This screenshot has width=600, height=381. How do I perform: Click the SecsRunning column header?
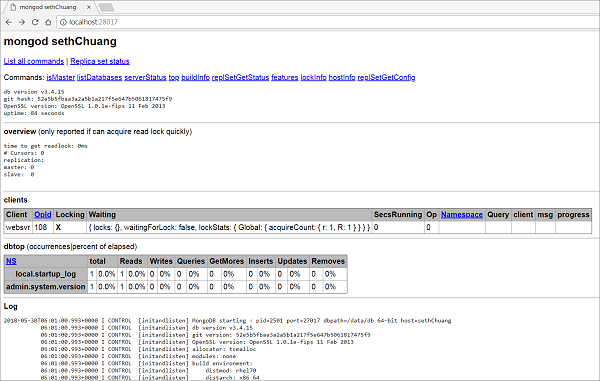(398, 215)
